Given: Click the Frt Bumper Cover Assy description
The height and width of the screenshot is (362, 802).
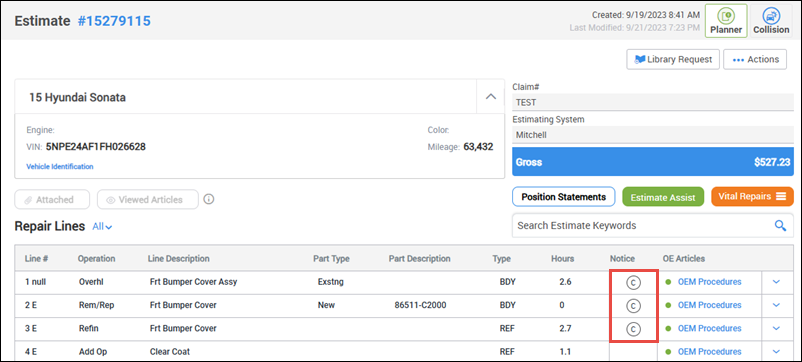Looking at the screenshot, I should point(193,282).
